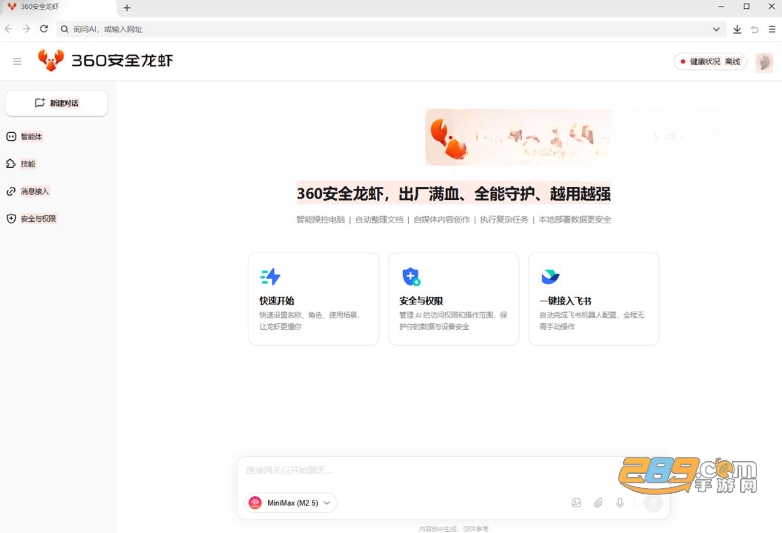Collapse the sidebar with the hamburger icon
Viewport: 782px width, 533px height.
point(17,61)
